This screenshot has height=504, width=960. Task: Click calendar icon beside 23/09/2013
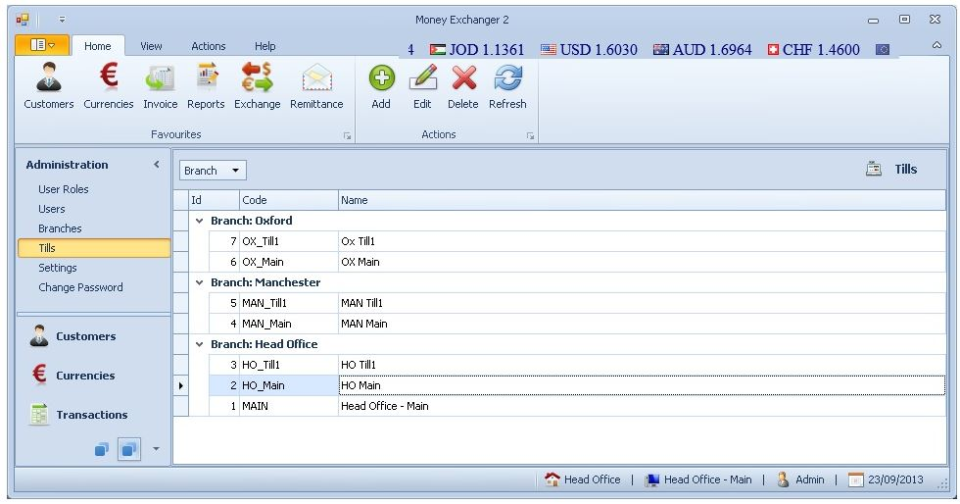point(855,480)
